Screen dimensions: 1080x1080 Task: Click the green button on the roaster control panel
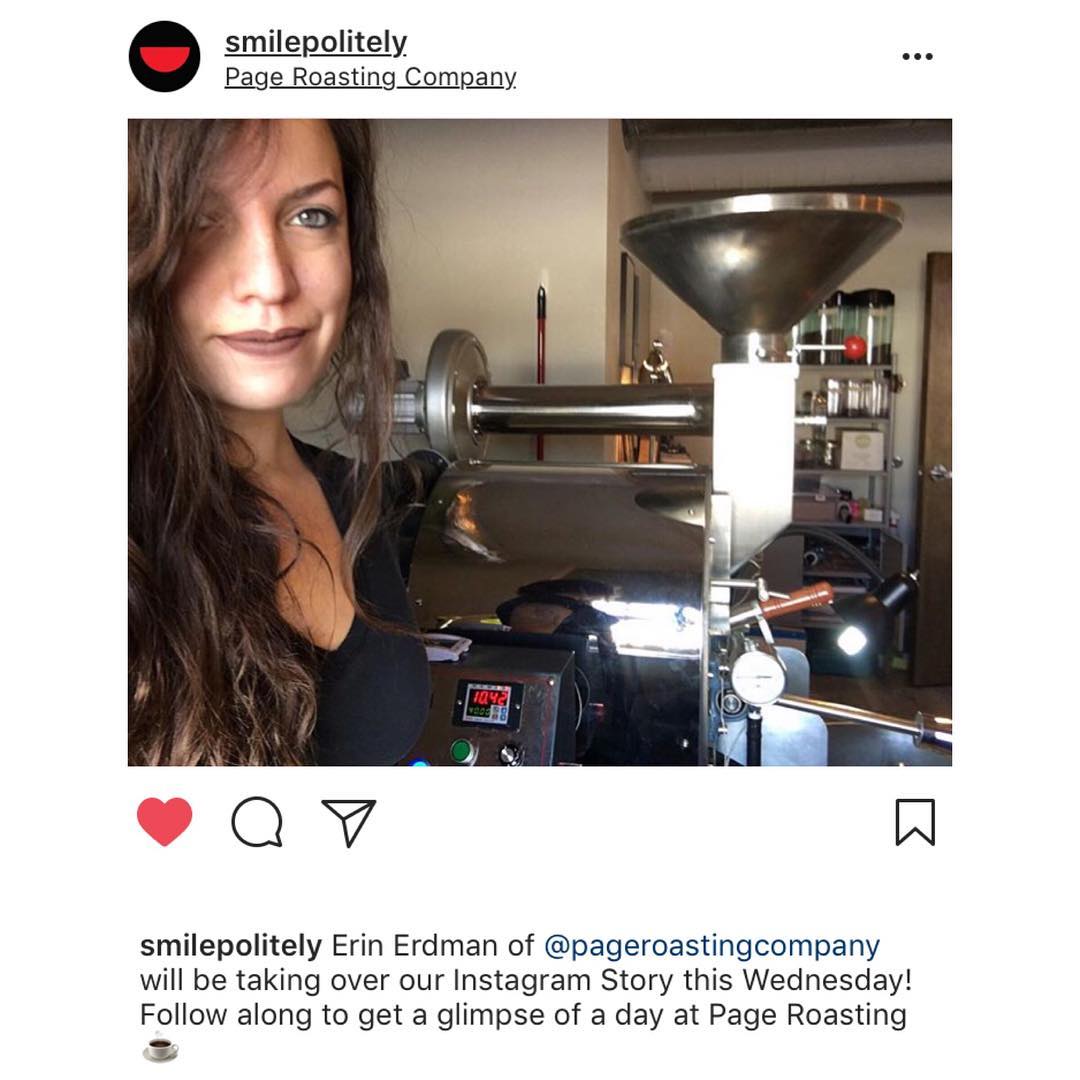[x=461, y=750]
